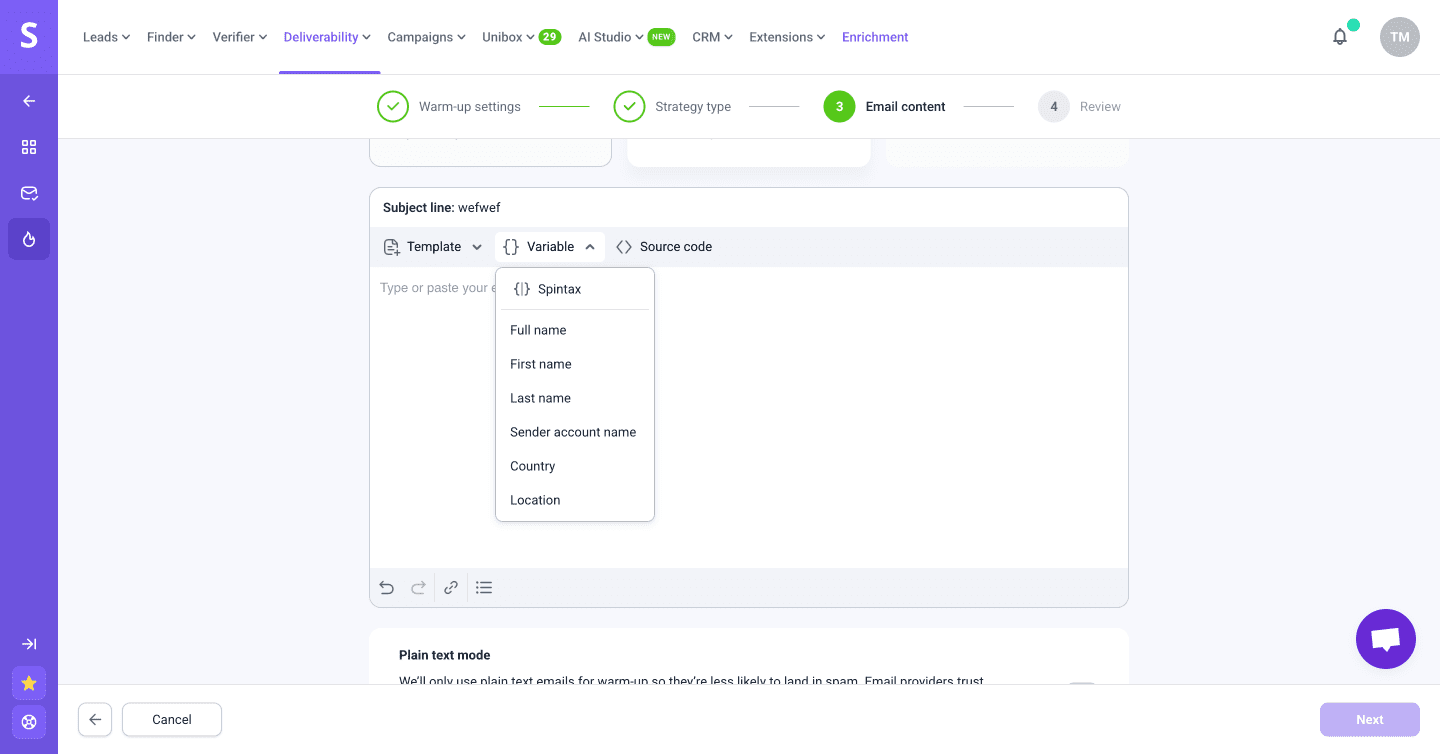Screen dimensions: 1440x754
Task: Click the redo arrow in editor
Action: point(419,588)
